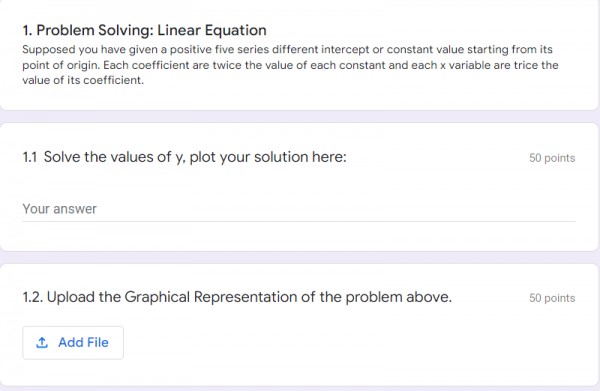Click the 1.1 question number
The width and height of the screenshot is (600, 391).
click(30, 157)
